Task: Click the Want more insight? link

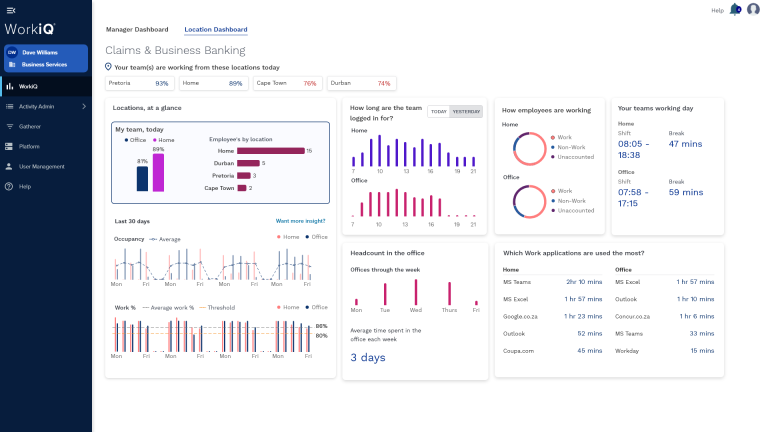Action: click(x=300, y=221)
